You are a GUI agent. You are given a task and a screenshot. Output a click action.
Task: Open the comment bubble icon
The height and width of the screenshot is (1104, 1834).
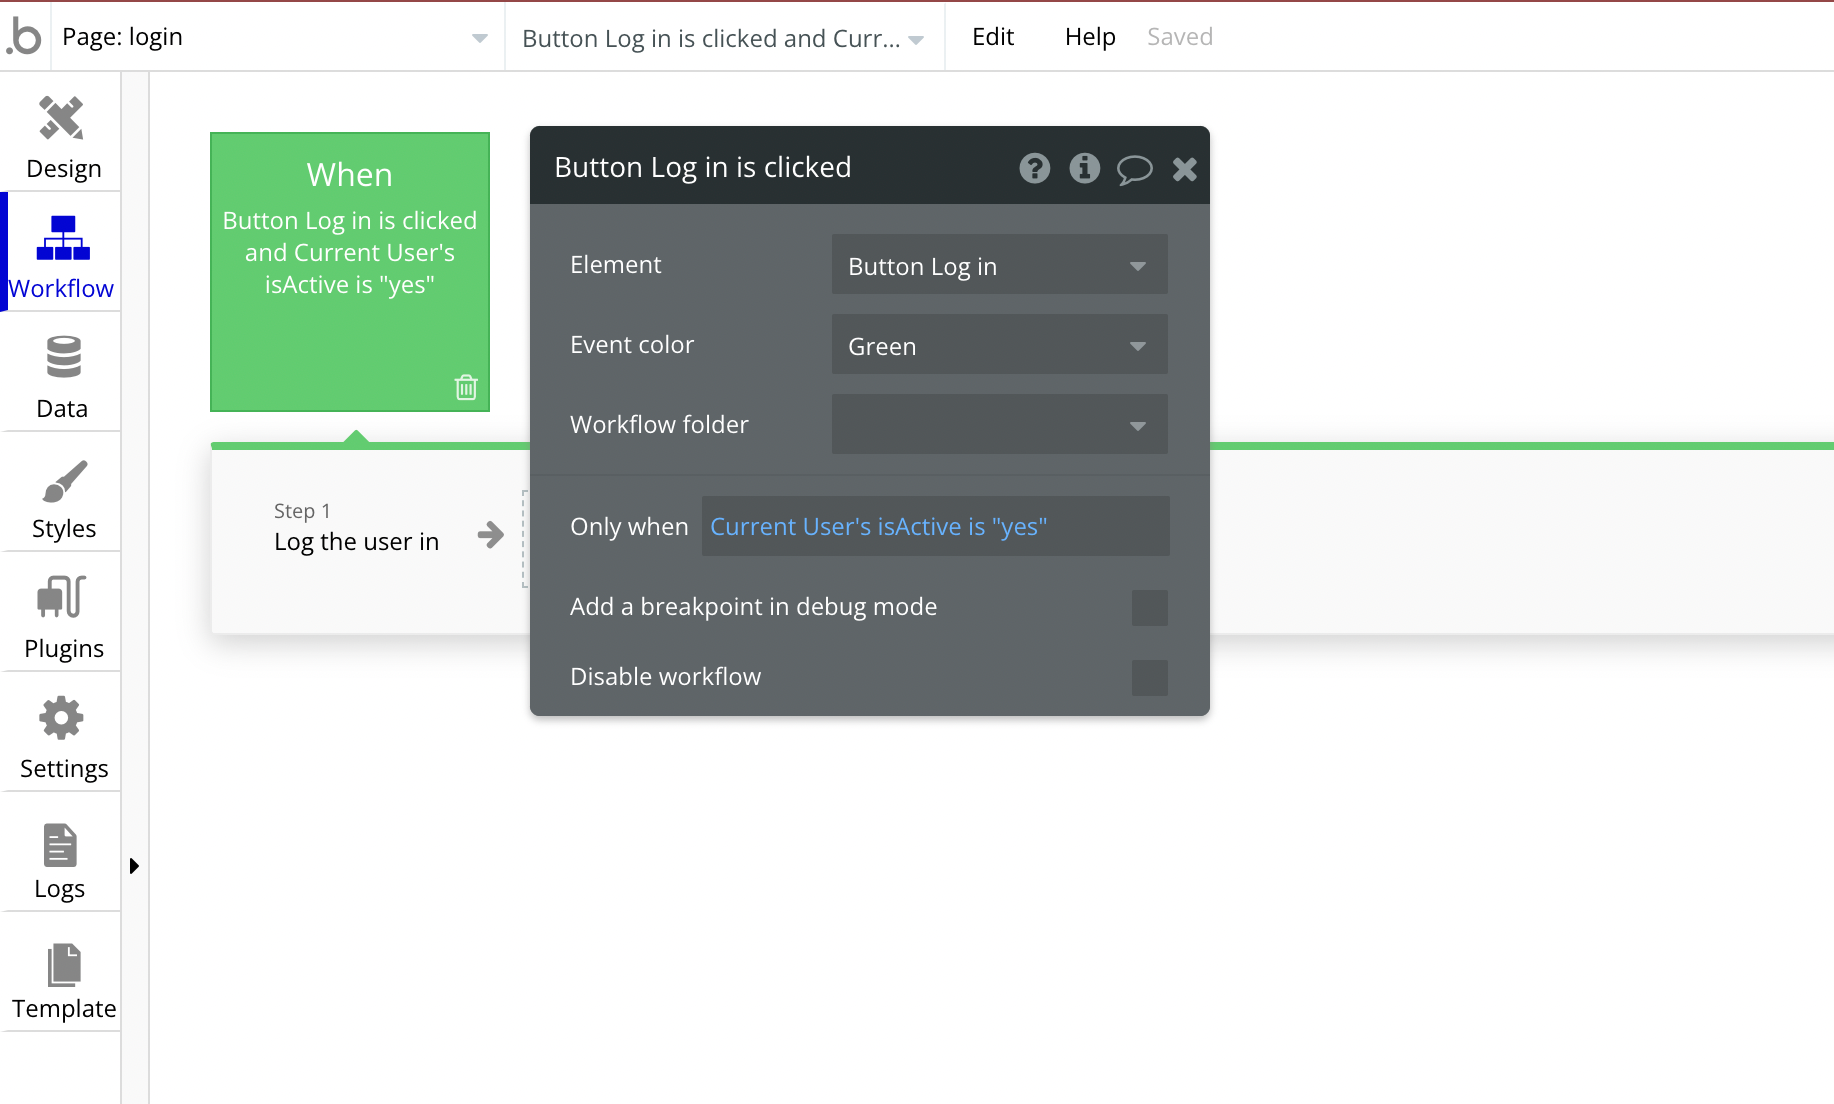[1134, 169]
